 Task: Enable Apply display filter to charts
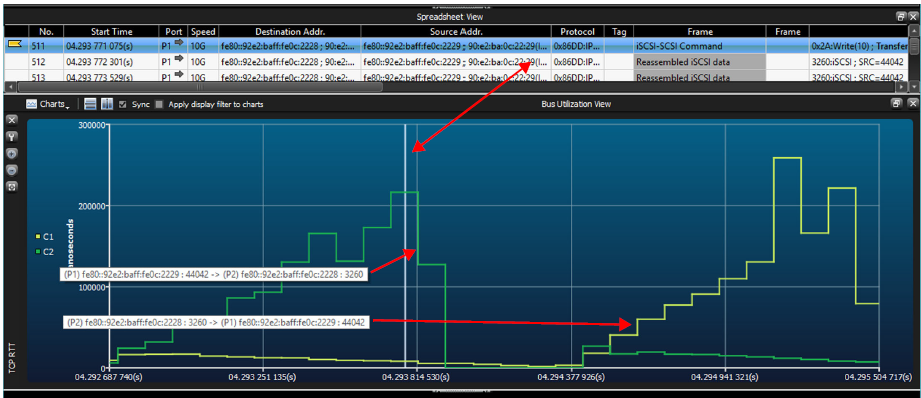159,104
